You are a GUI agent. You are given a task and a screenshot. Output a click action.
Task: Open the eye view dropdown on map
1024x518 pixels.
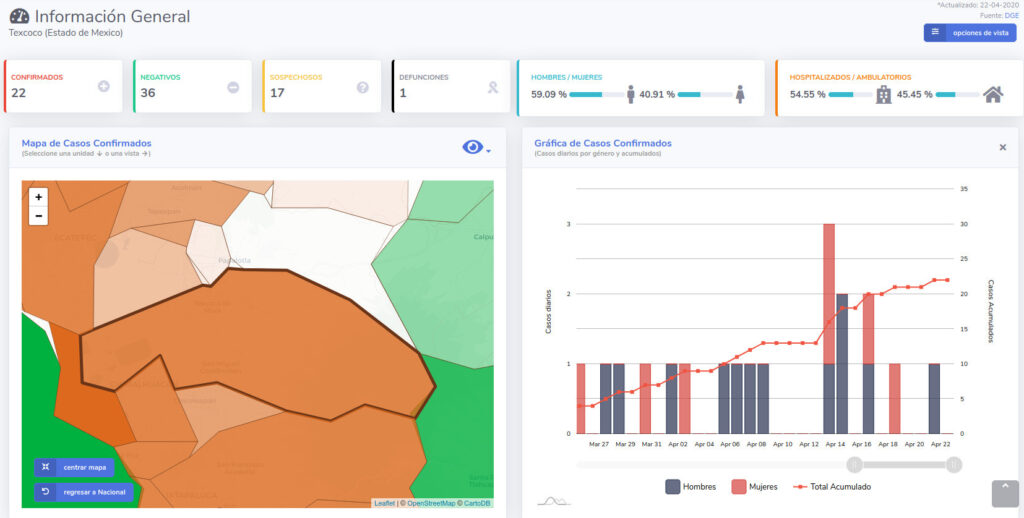click(x=476, y=148)
